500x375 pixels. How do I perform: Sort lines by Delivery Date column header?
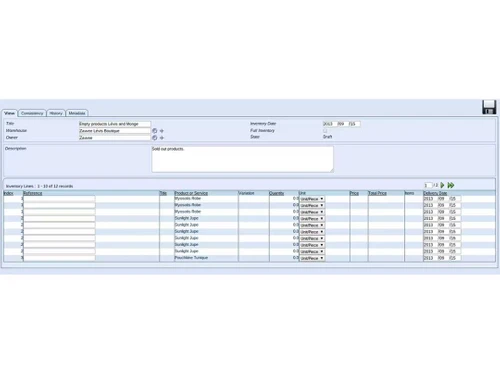click(x=435, y=193)
